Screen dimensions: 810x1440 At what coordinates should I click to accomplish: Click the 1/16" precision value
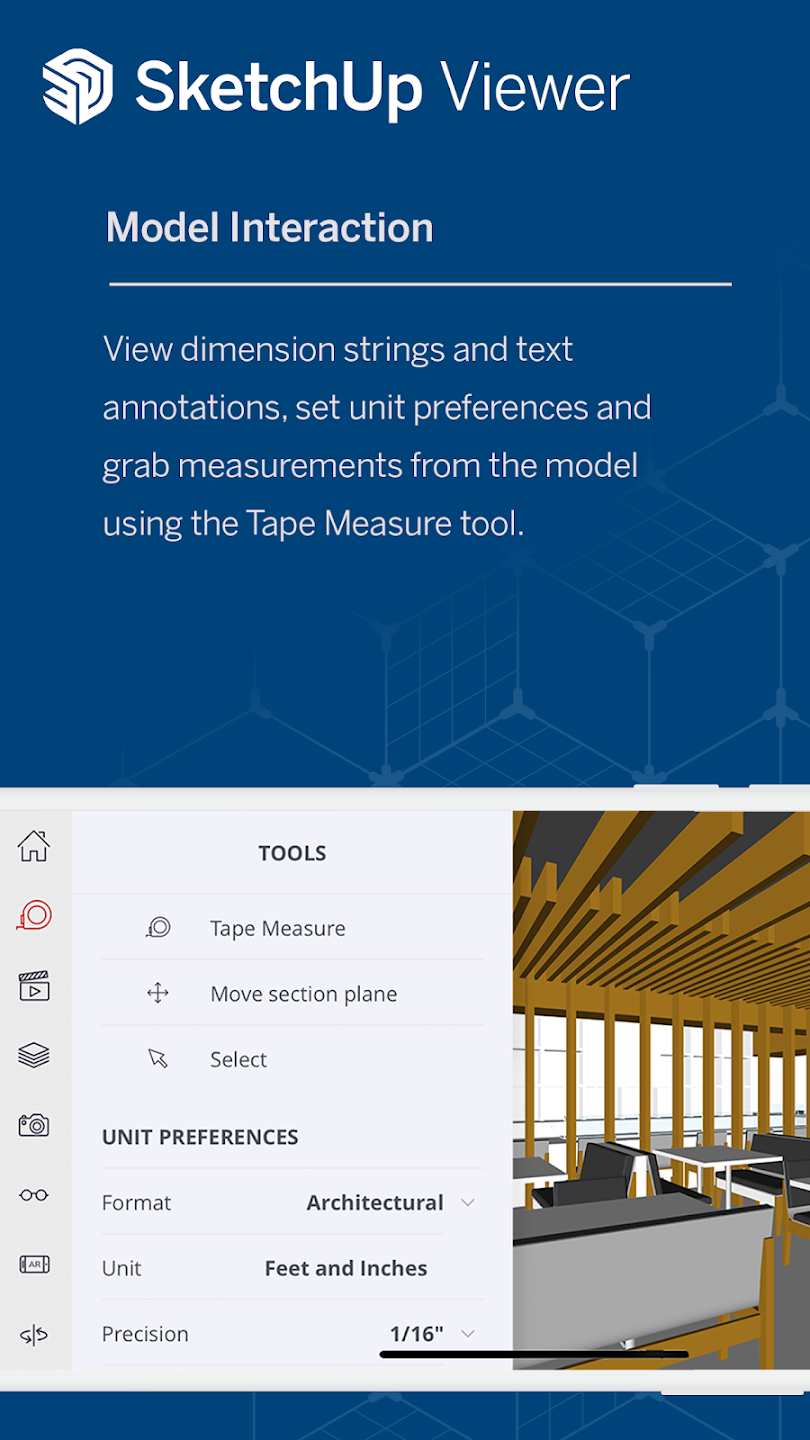coord(416,1333)
